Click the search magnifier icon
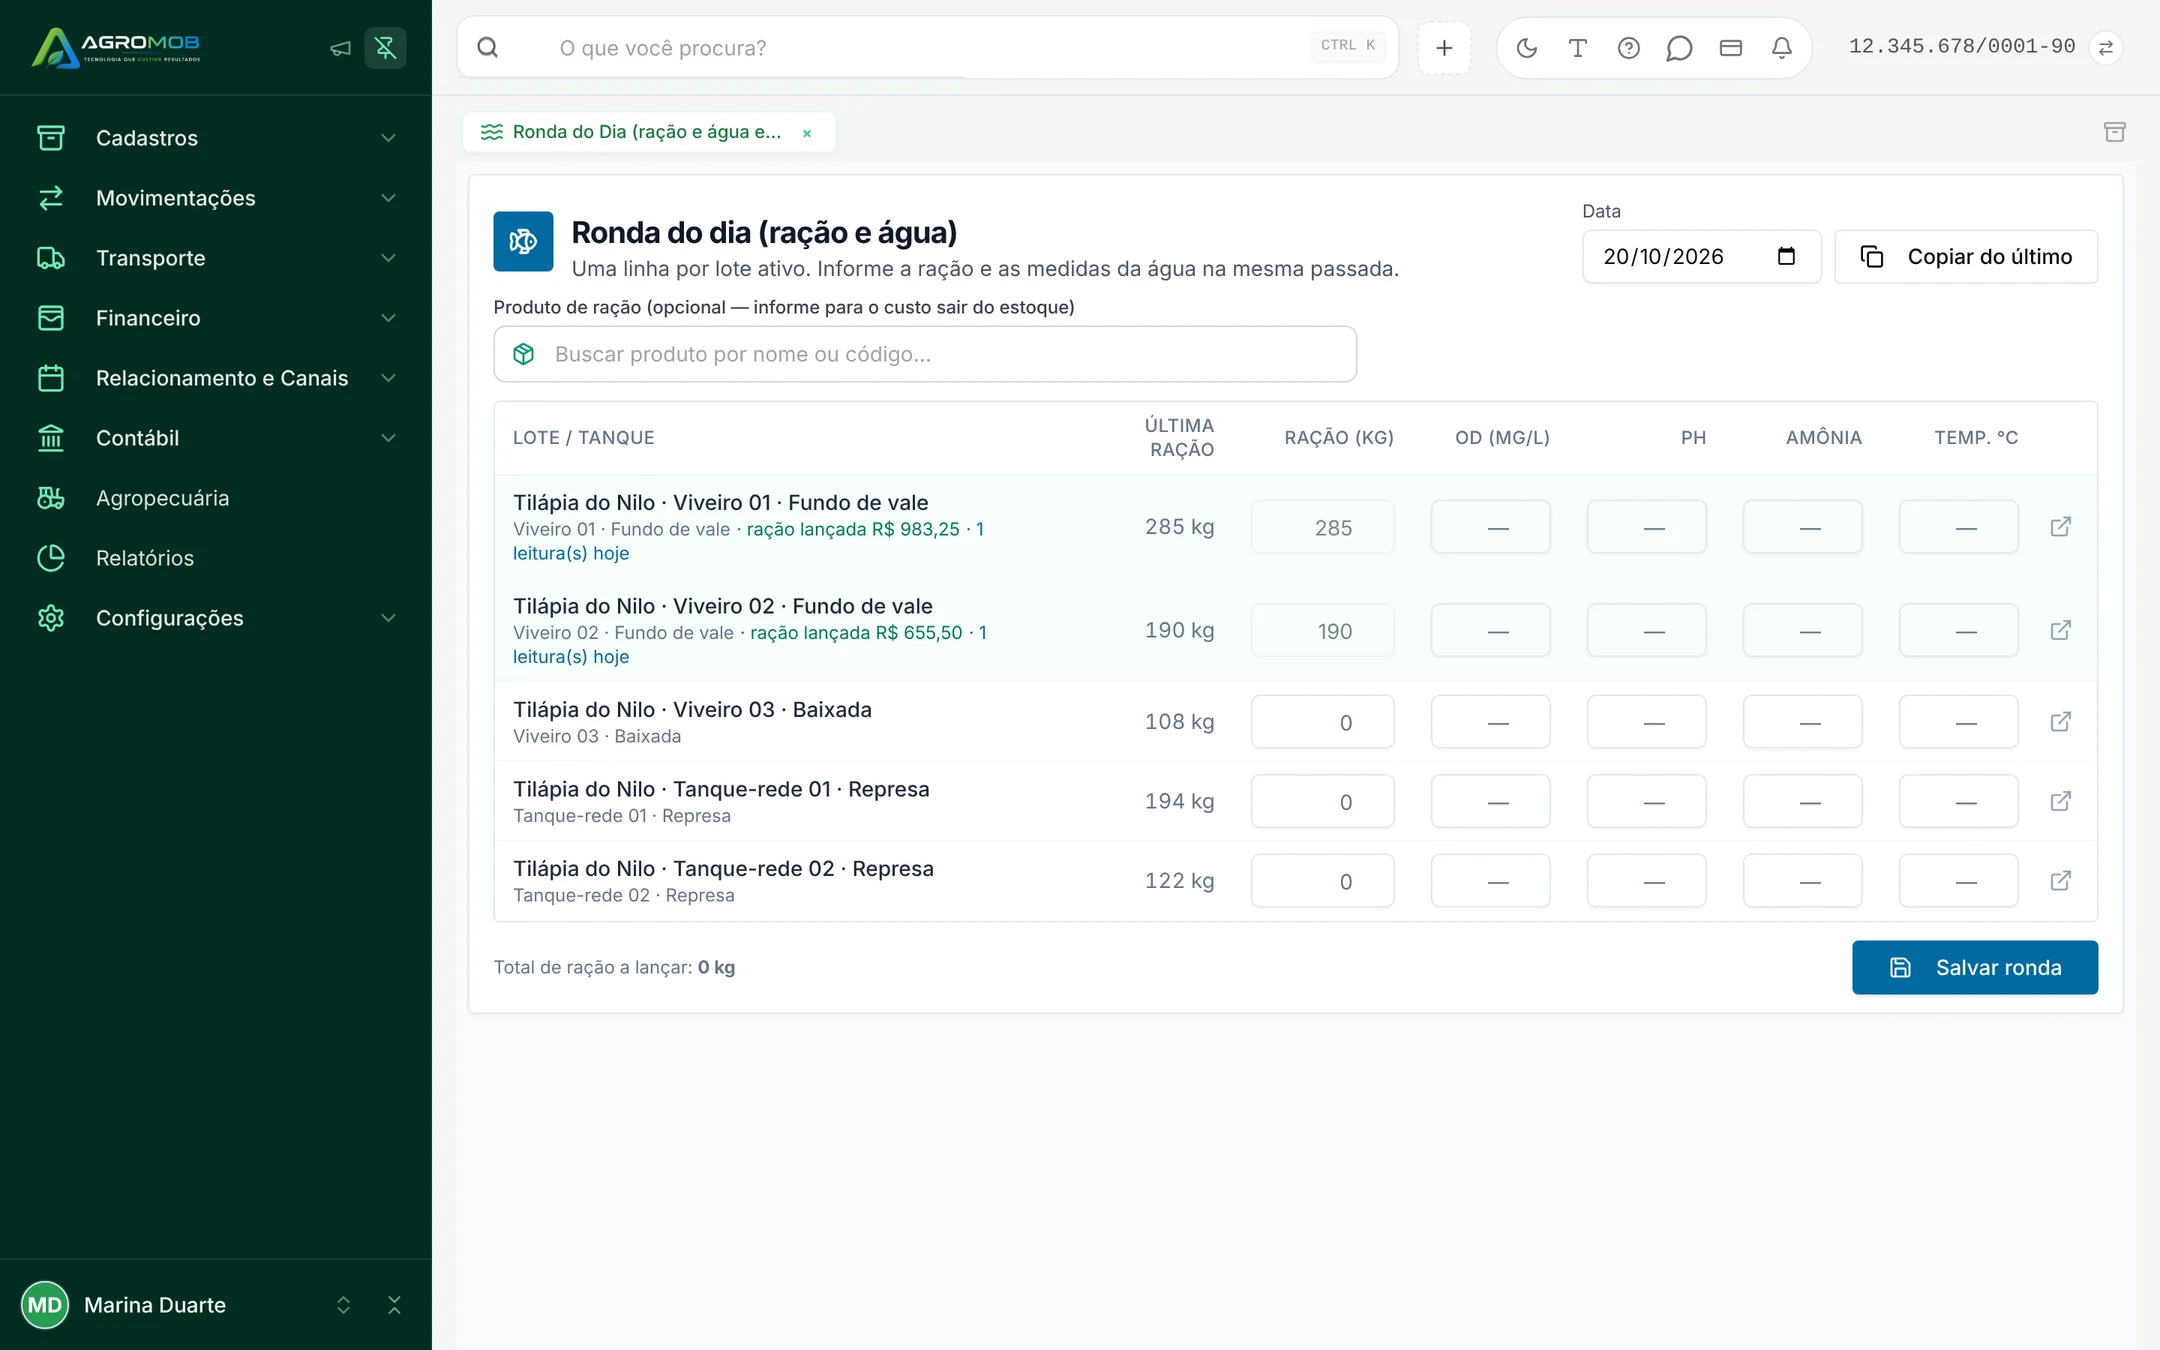Viewport: 2160px width, 1350px height. (487, 47)
